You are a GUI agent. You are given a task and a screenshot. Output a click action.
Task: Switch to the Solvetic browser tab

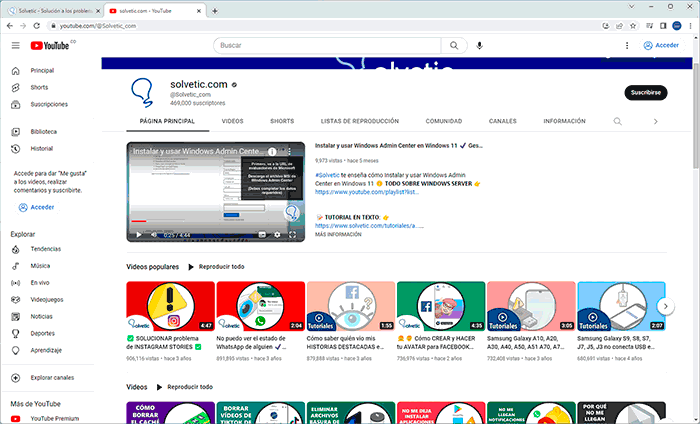tap(54, 11)
